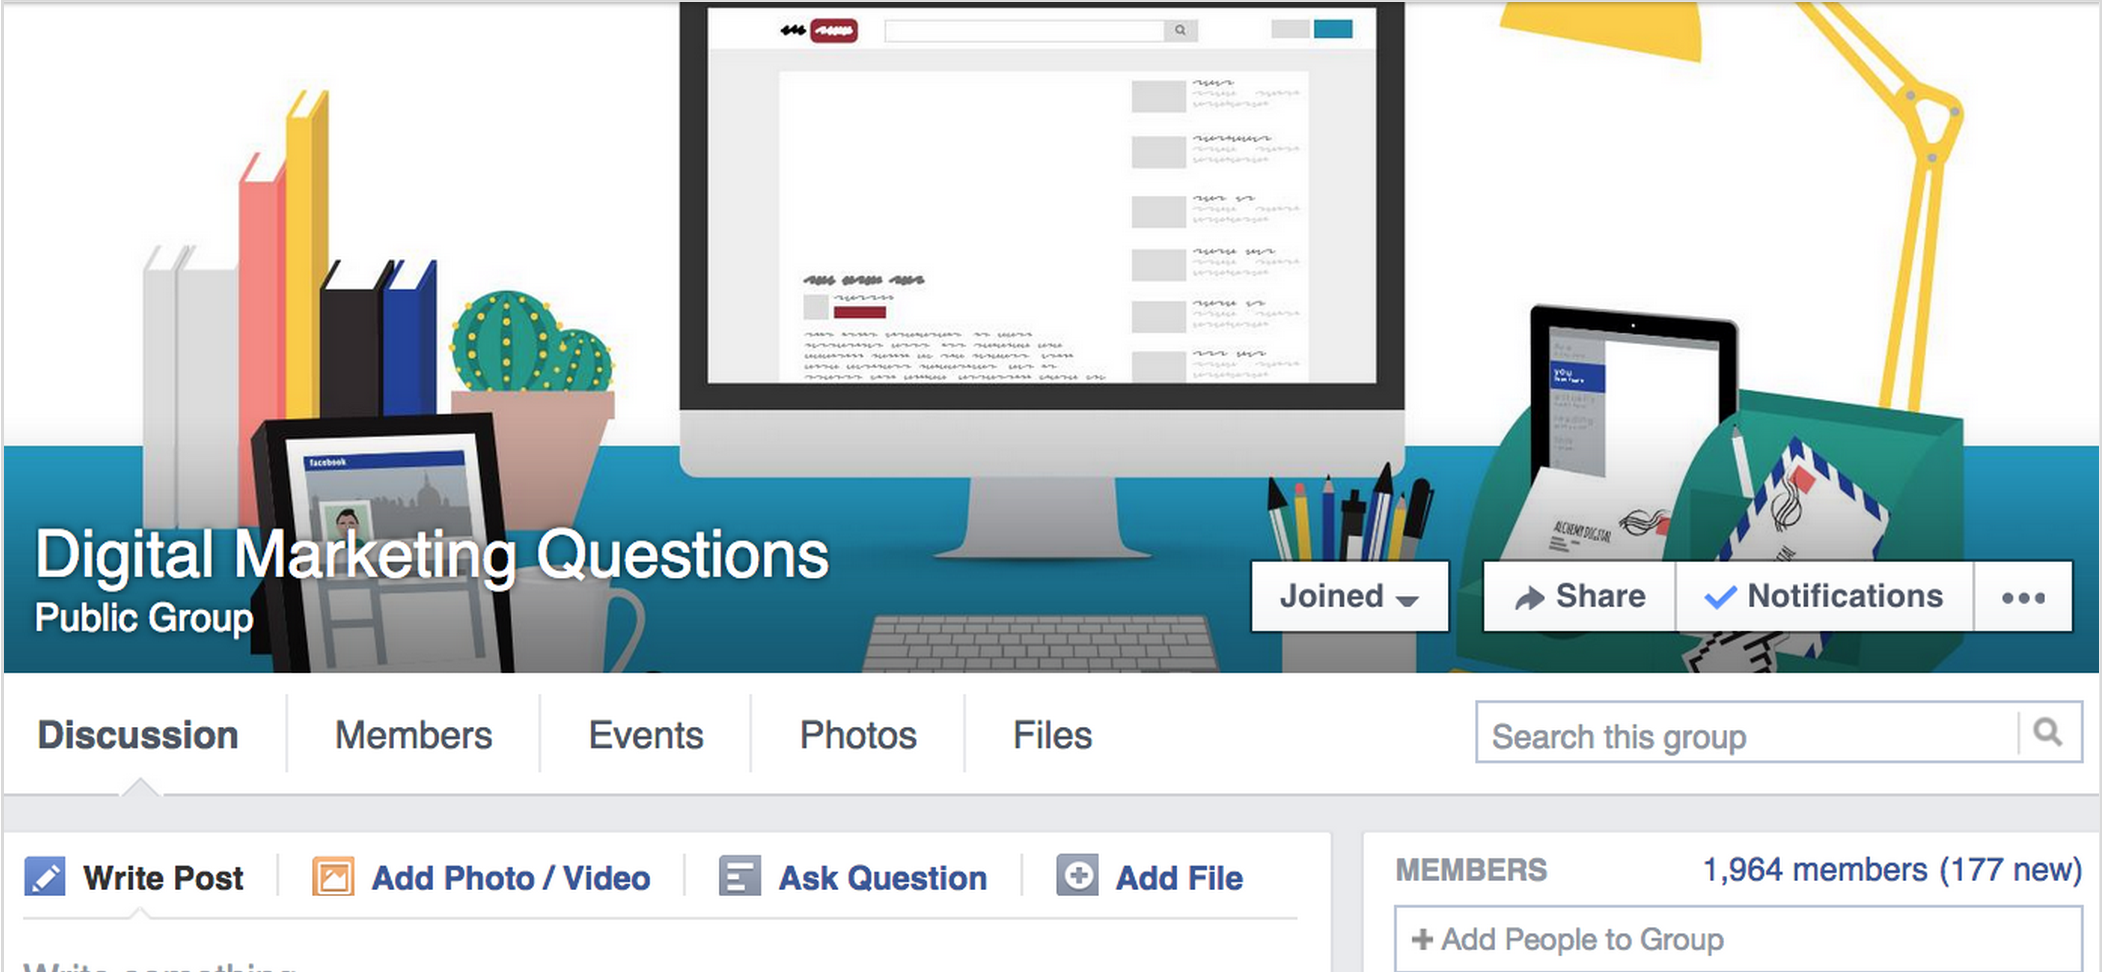Image resolution: width=2102 pixels, height=972 pixels.
Task: Click the Share arrow icon
Action: click(1528, 598)
